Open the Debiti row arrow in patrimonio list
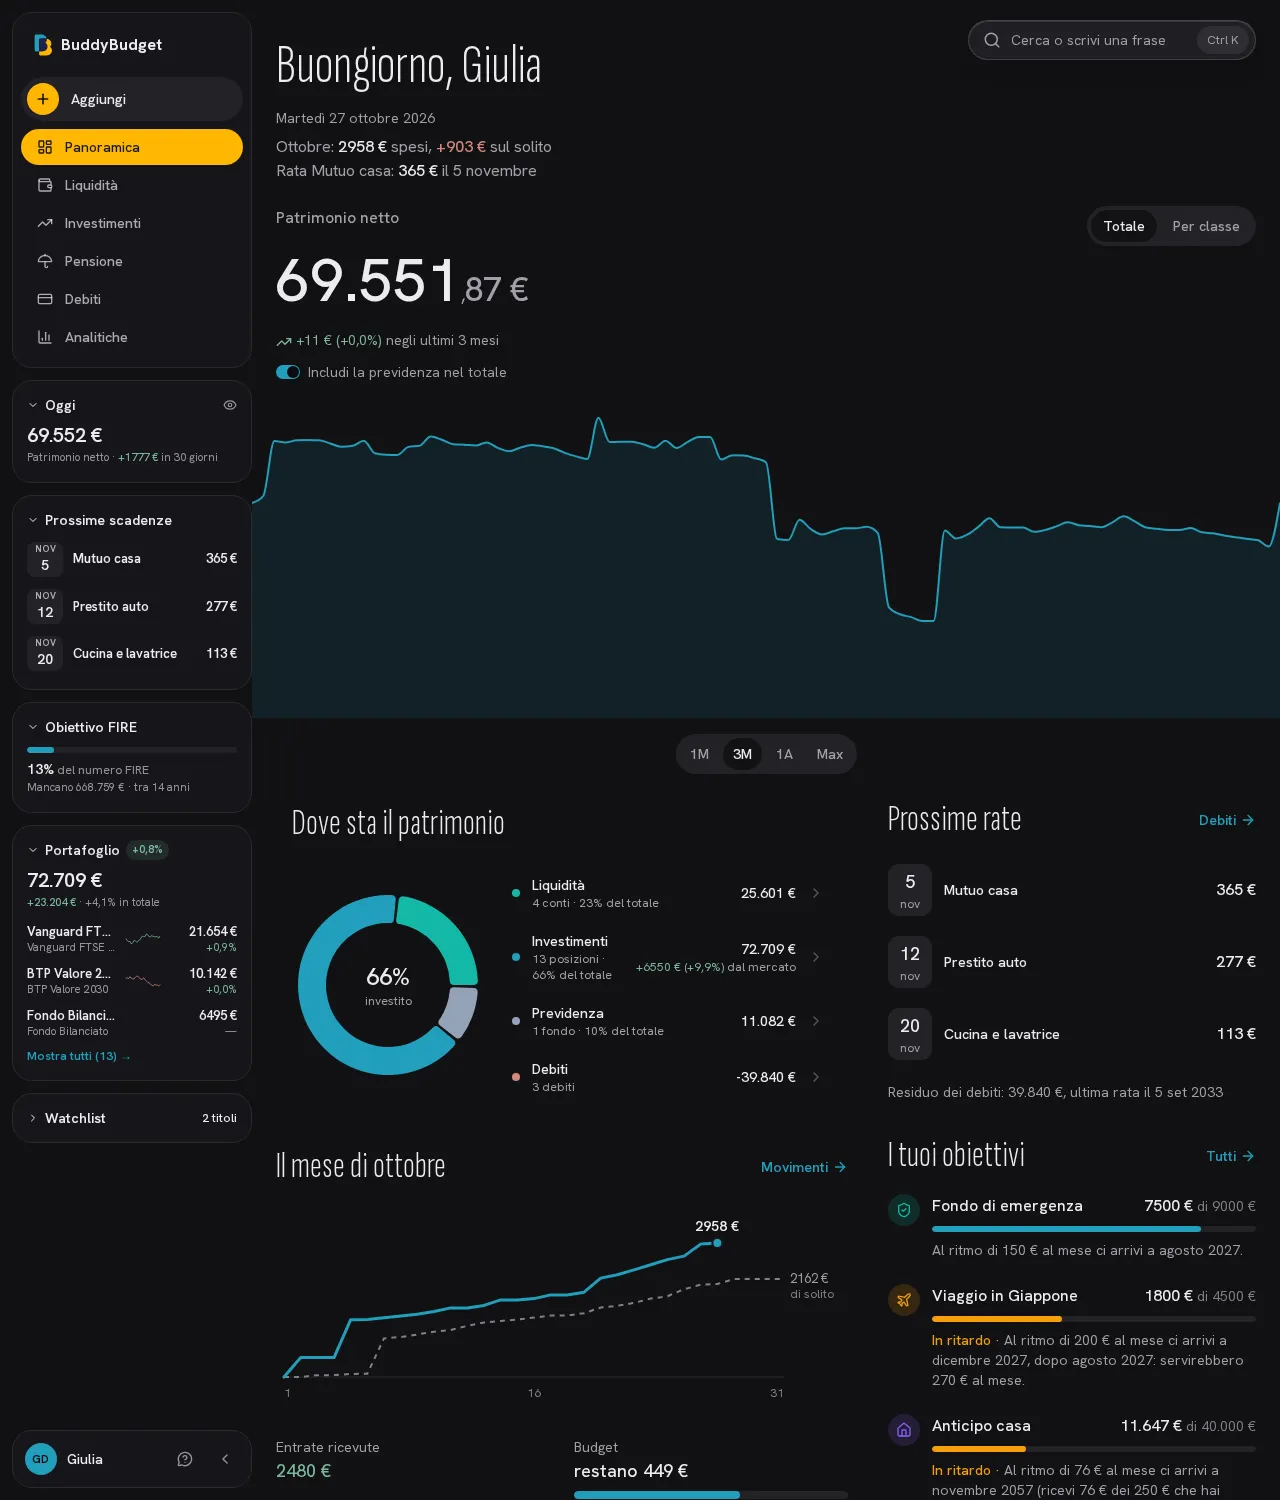Screen dimensions: 1280x1500 (816, 1077)
